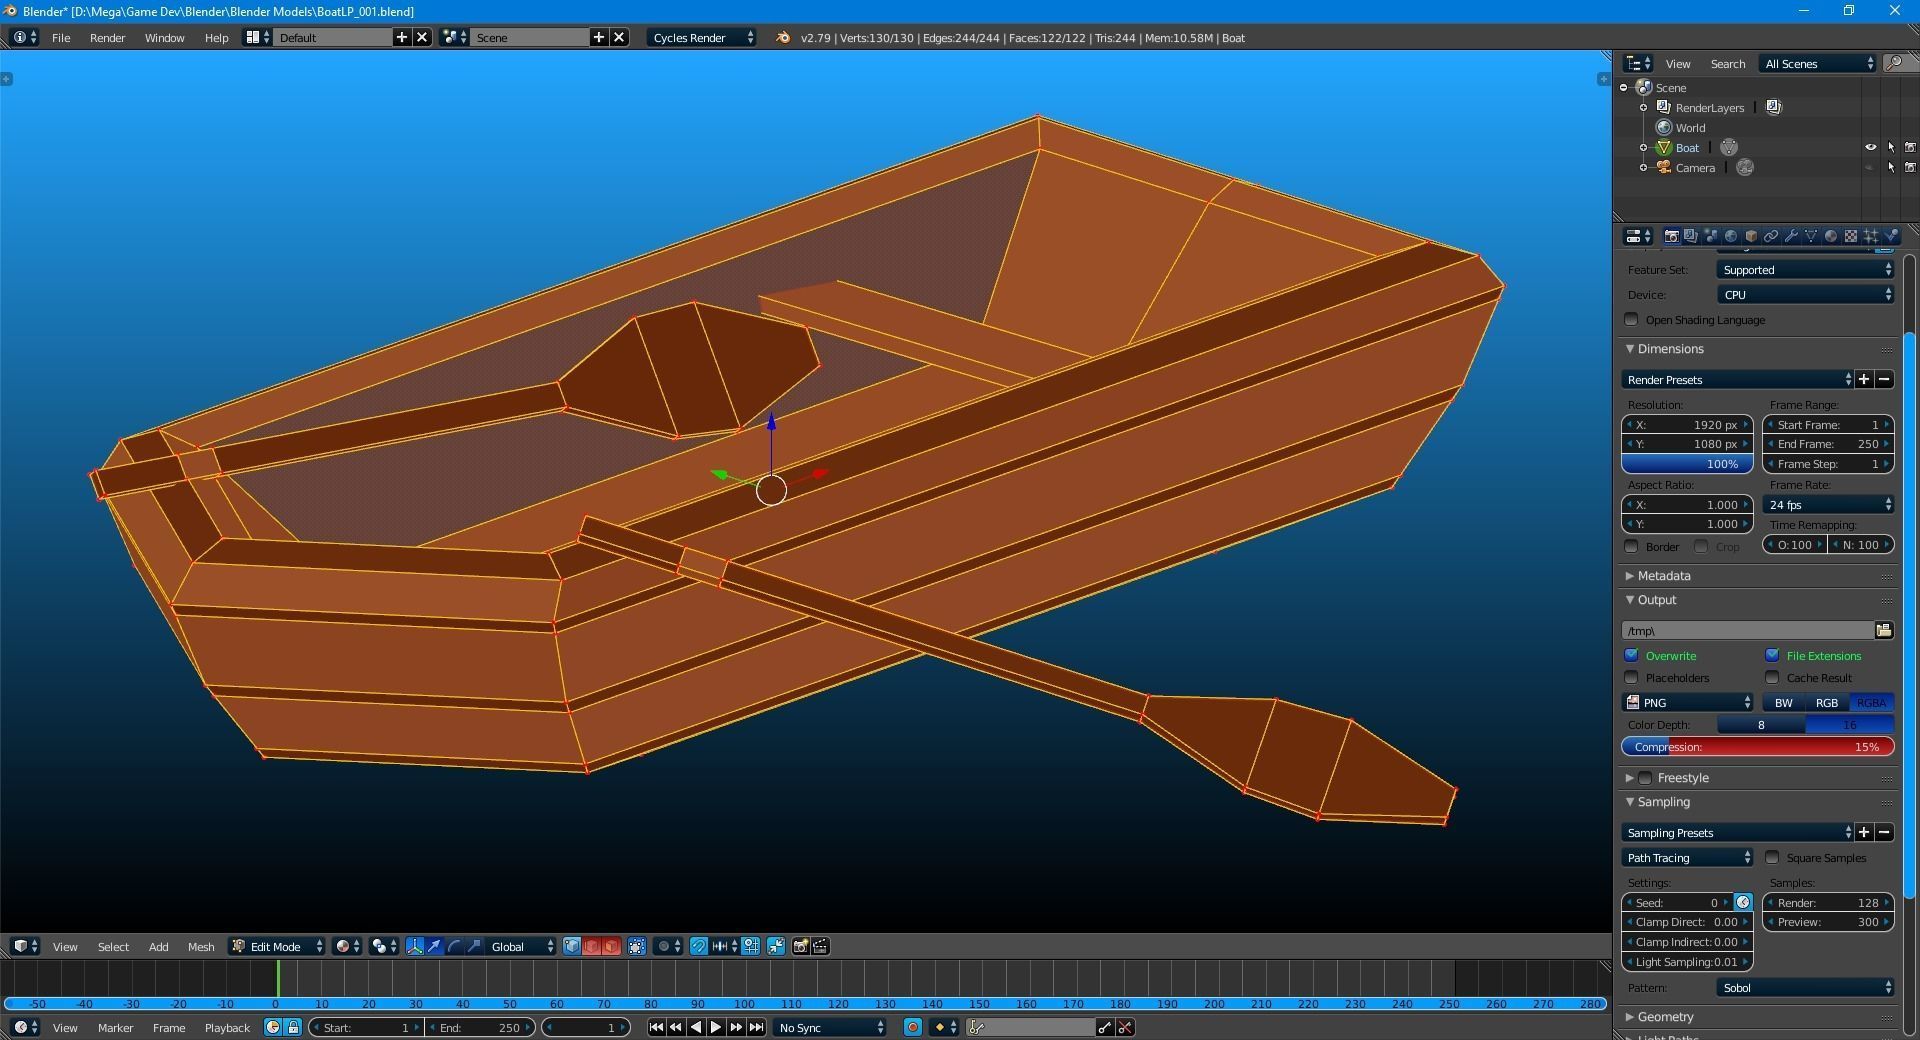Open the Mesh menu in 3D view header
This screenshot has height=1040, width=1920.
[x=201, y=946]
